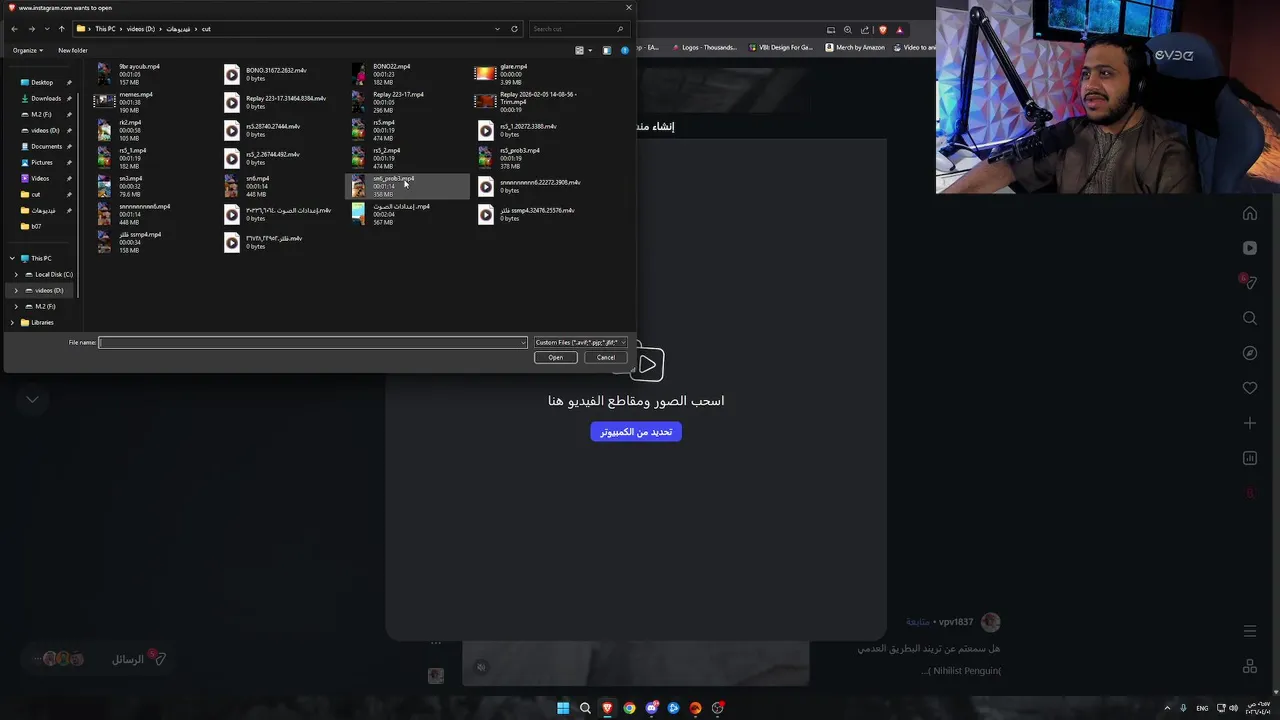Open Instagram Home from sidebar
The height and width of the screenshot is (720, 1280).
click(x=1250, y=213)
